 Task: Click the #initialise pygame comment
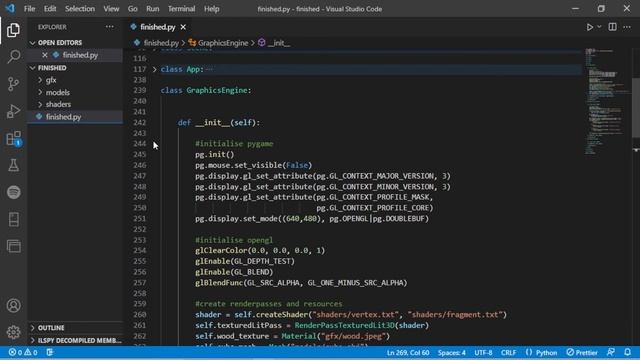coord(234,144)
